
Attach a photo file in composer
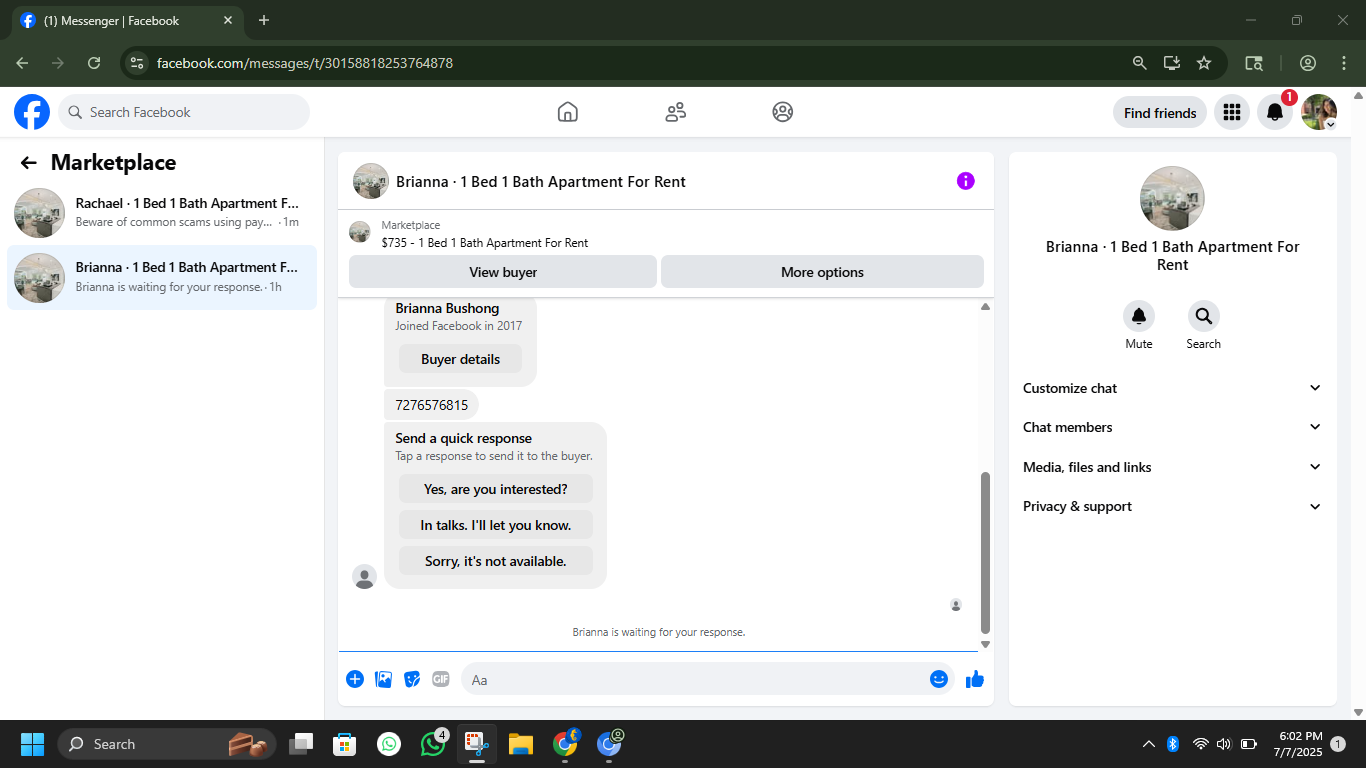[x=383, y=679]
